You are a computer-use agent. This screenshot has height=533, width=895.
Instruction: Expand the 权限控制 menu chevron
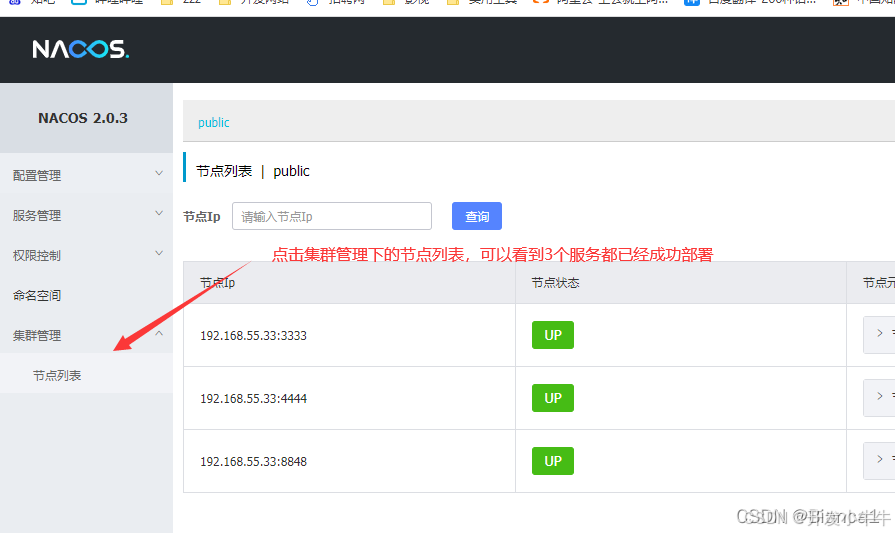pyautogui.click(x=159, y=253)
